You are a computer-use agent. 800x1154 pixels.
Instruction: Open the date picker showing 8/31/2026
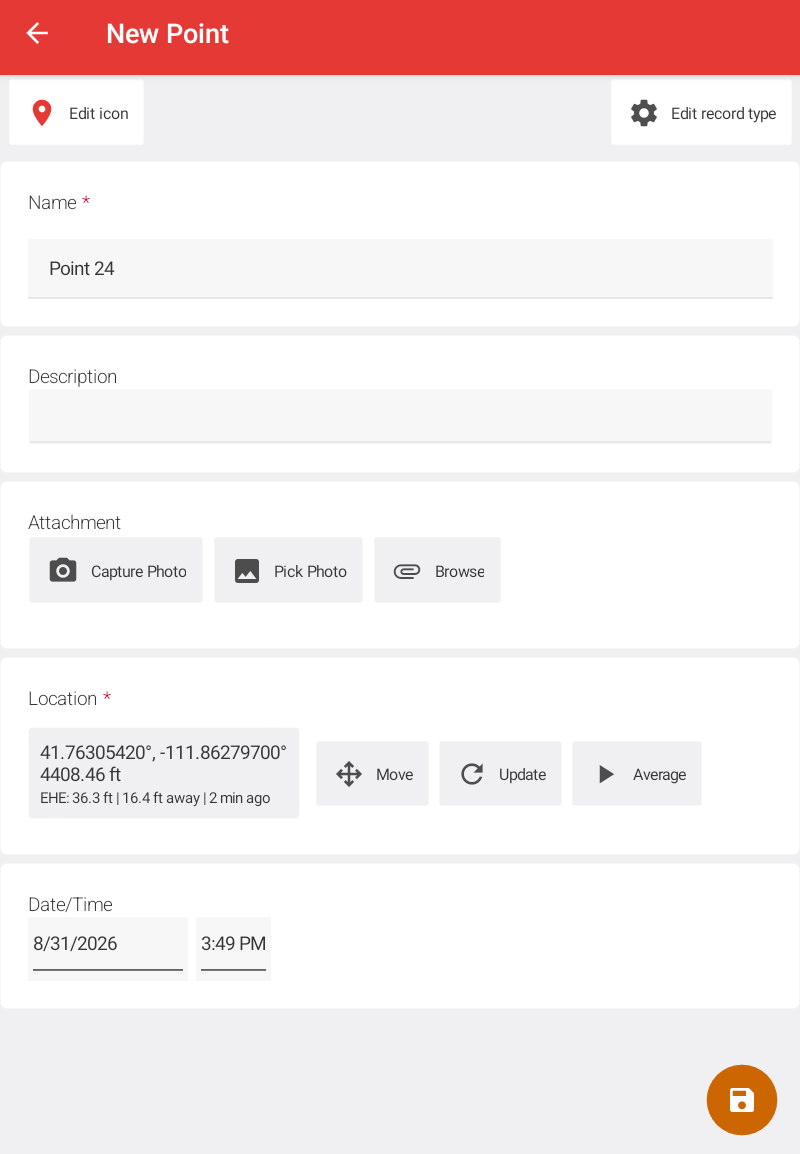click(x=108, y=948)
